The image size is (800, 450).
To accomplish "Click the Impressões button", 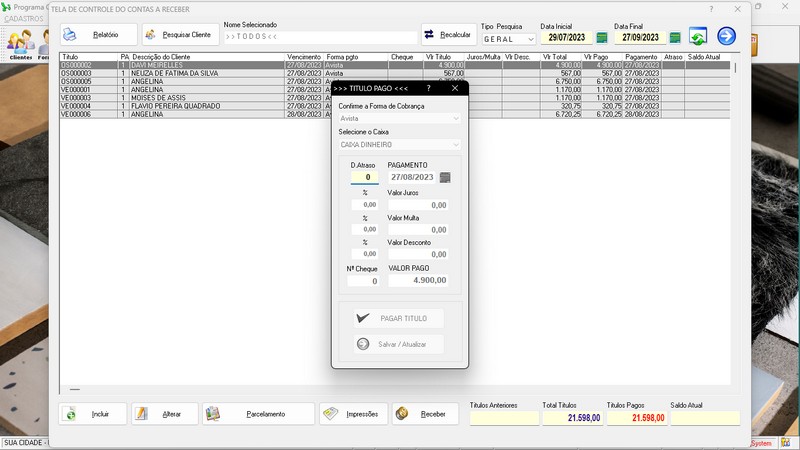I will click(353, 414).
